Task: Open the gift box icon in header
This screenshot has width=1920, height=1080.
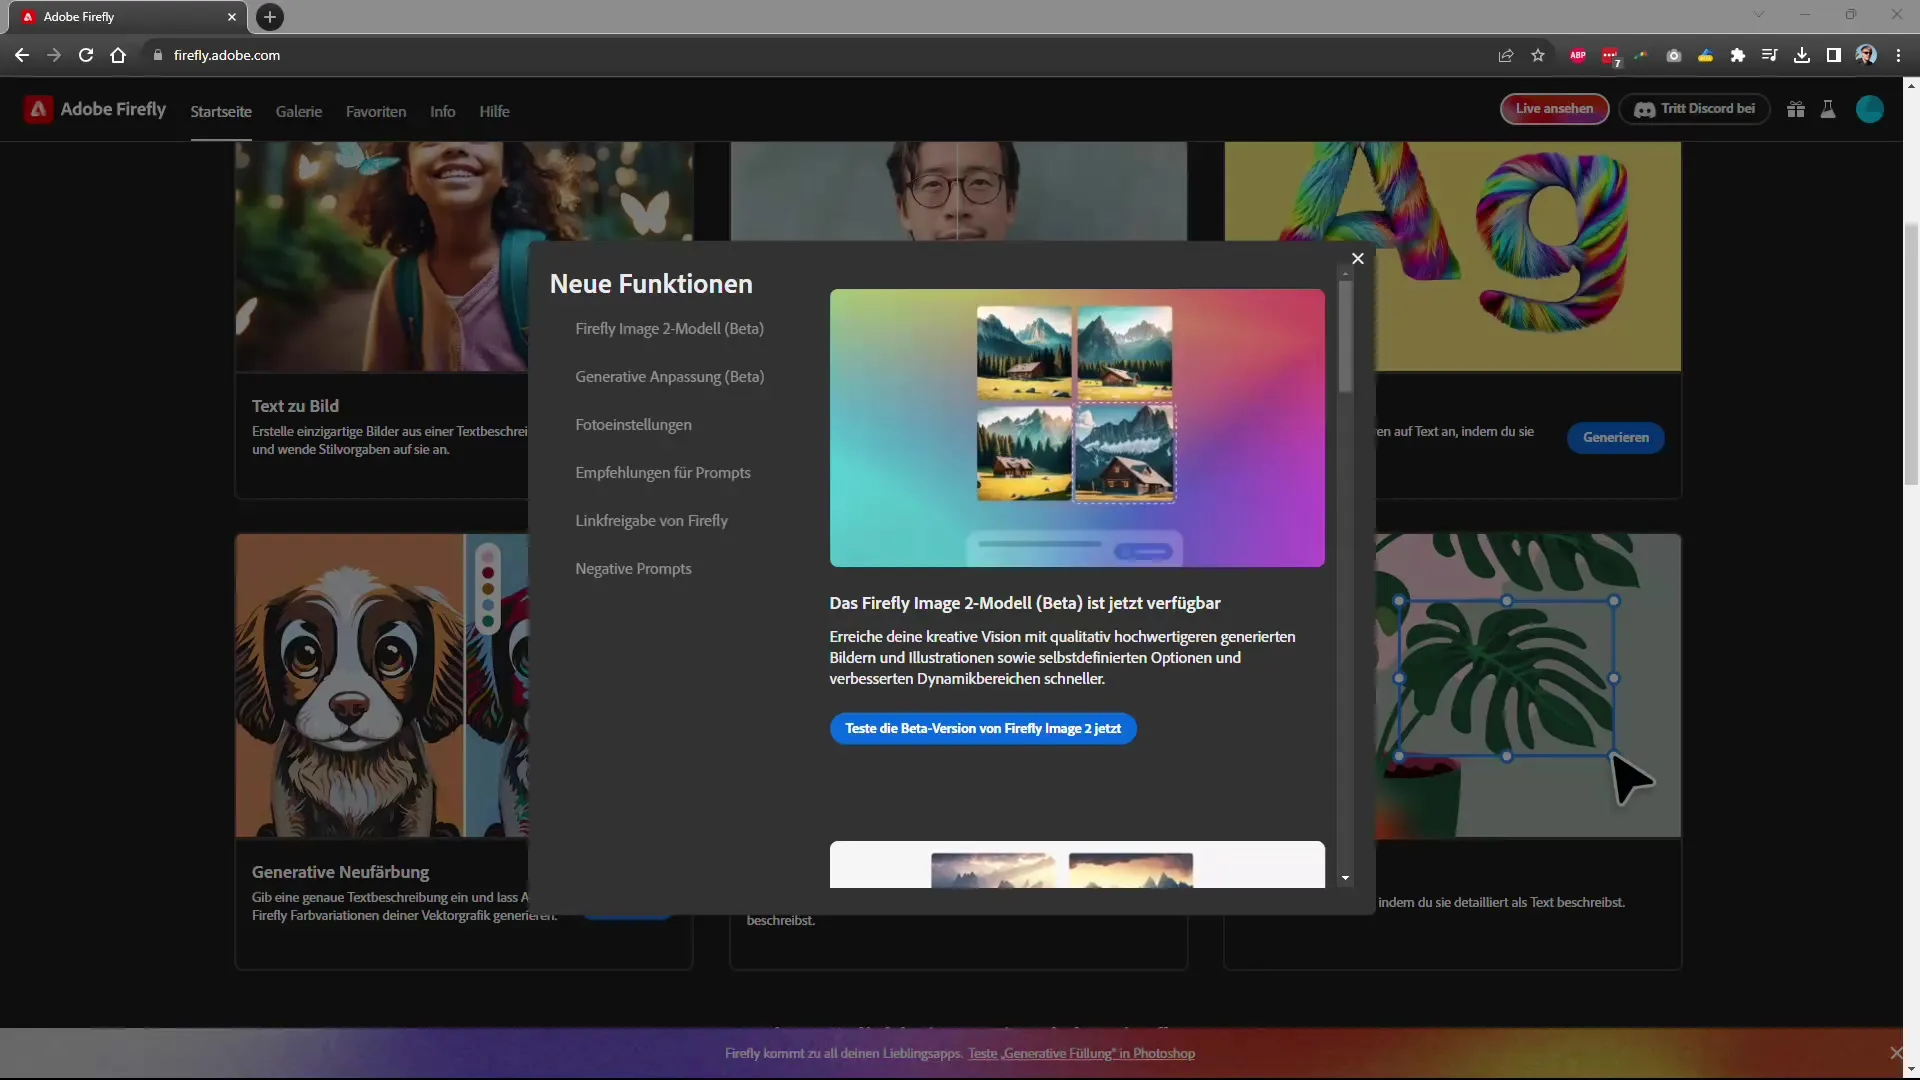Action: [x=1796, y=109]
